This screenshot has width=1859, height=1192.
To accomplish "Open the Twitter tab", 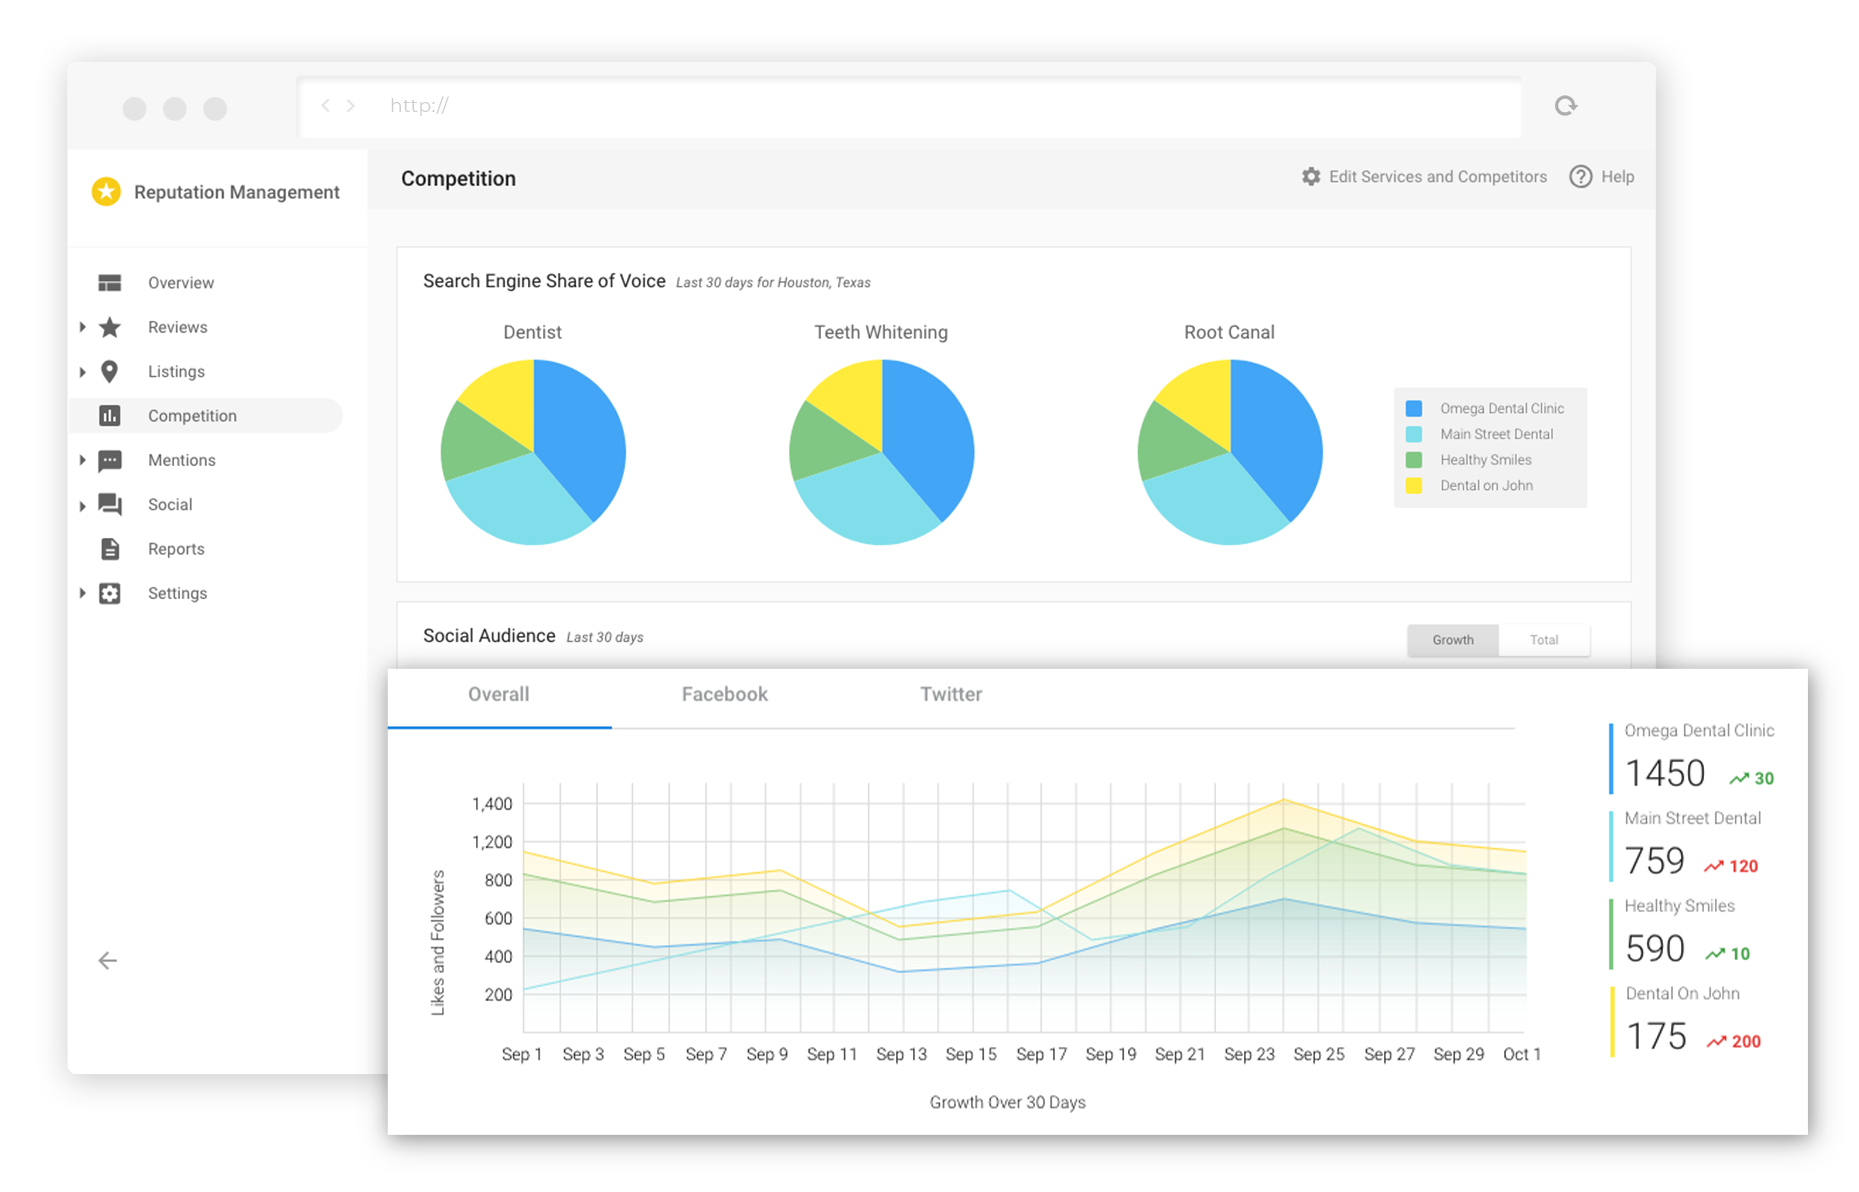I will (950, 694).
